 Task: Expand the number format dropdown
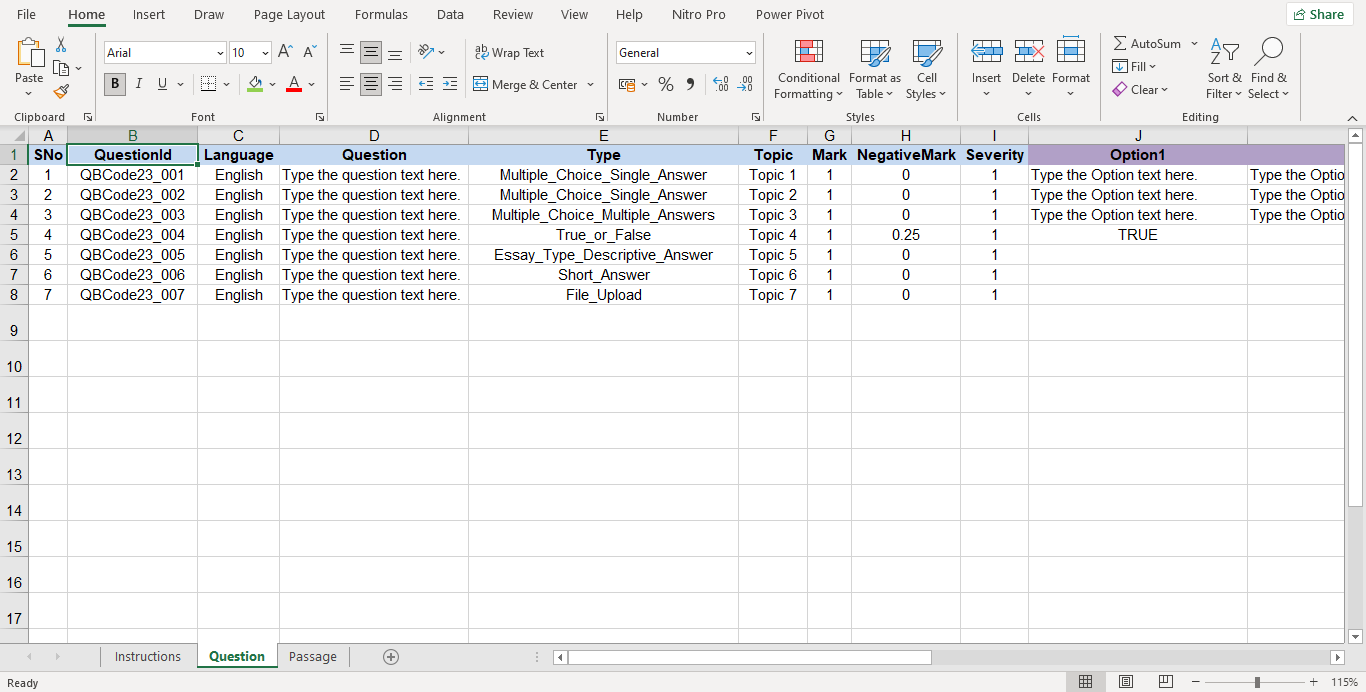click(749, 53)
